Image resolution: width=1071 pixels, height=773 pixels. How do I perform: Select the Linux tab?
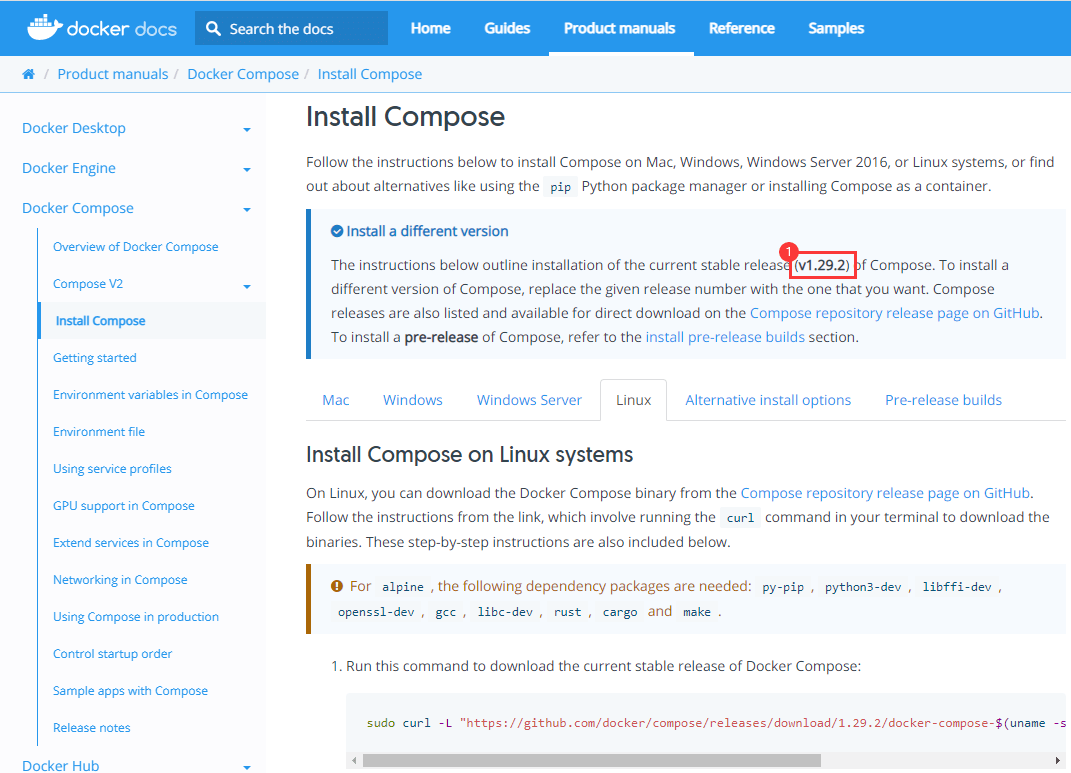[x=634, y=399]
